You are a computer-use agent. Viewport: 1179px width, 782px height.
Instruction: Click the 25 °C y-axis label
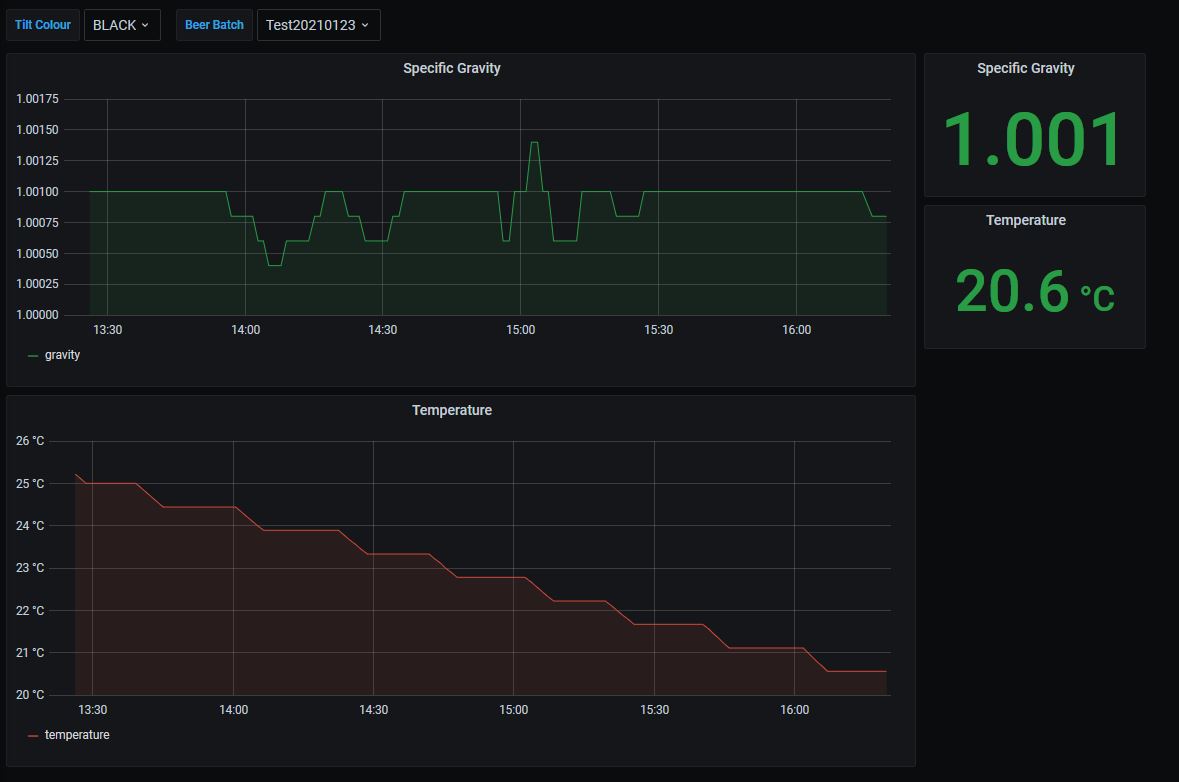click(30, 483)
